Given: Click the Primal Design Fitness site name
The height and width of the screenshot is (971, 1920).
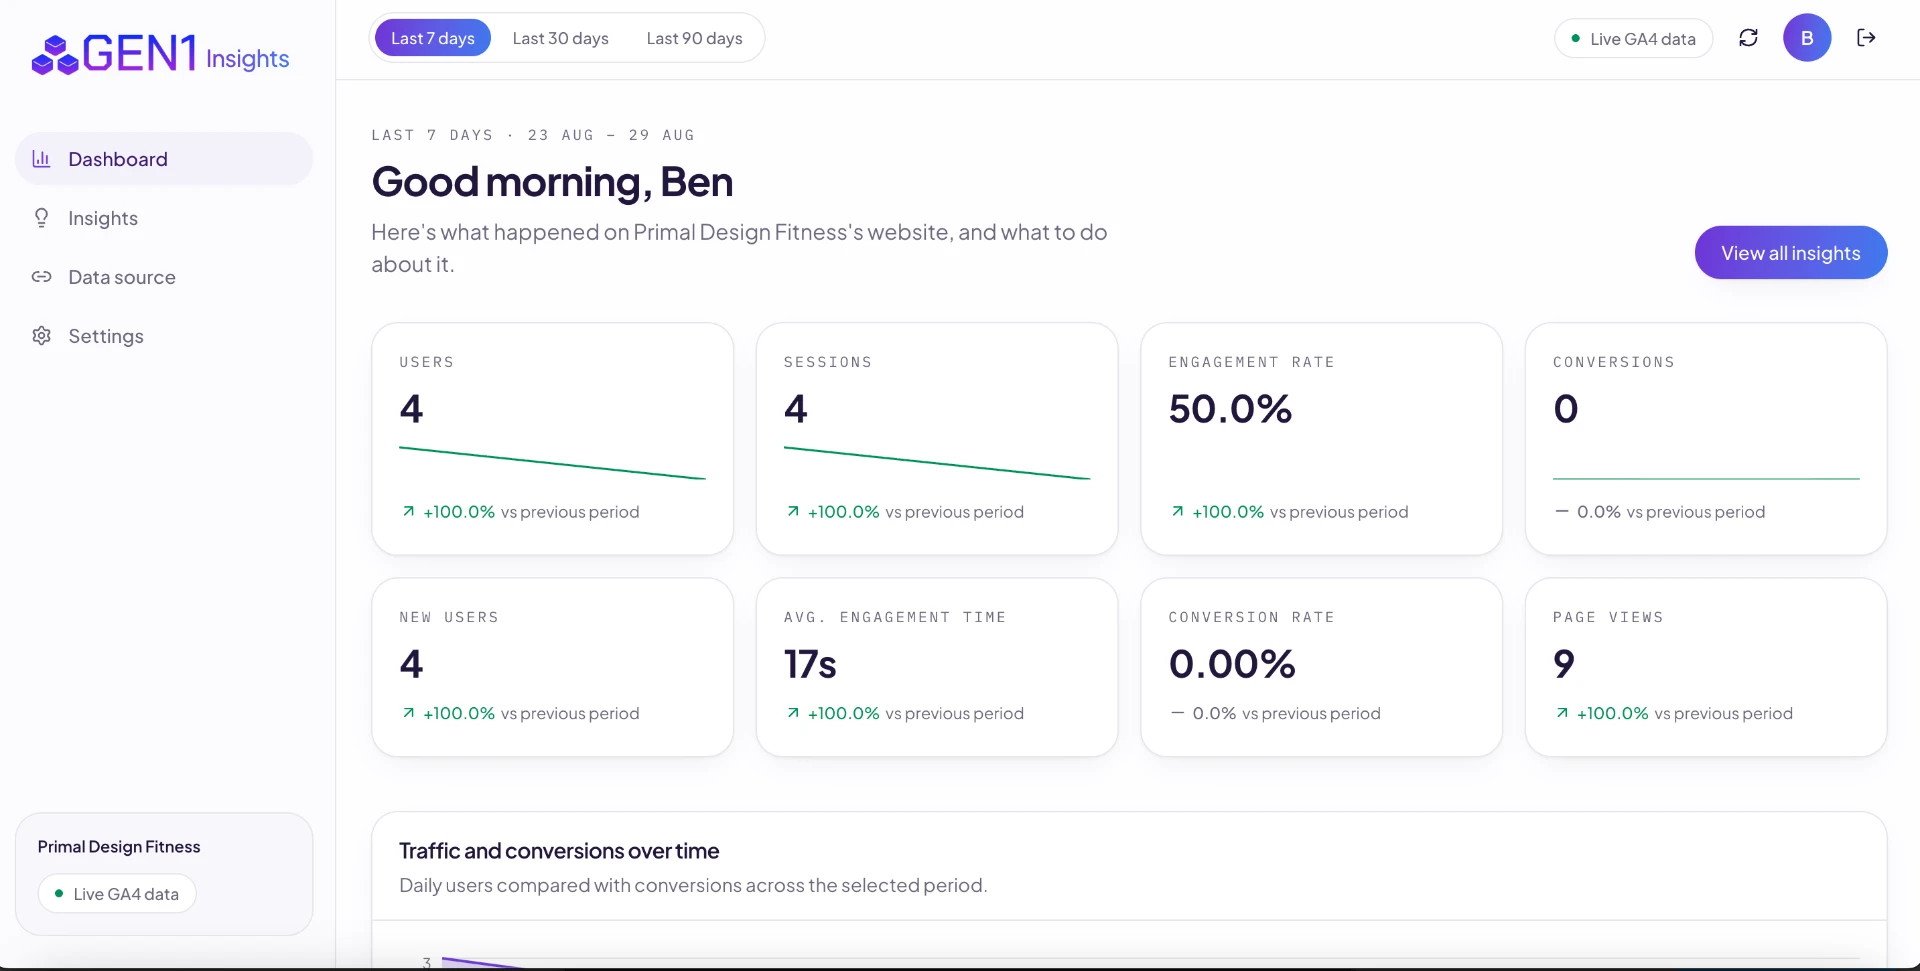Looking at the screenshot, I should pyautogui.click(x=119, y=847).
